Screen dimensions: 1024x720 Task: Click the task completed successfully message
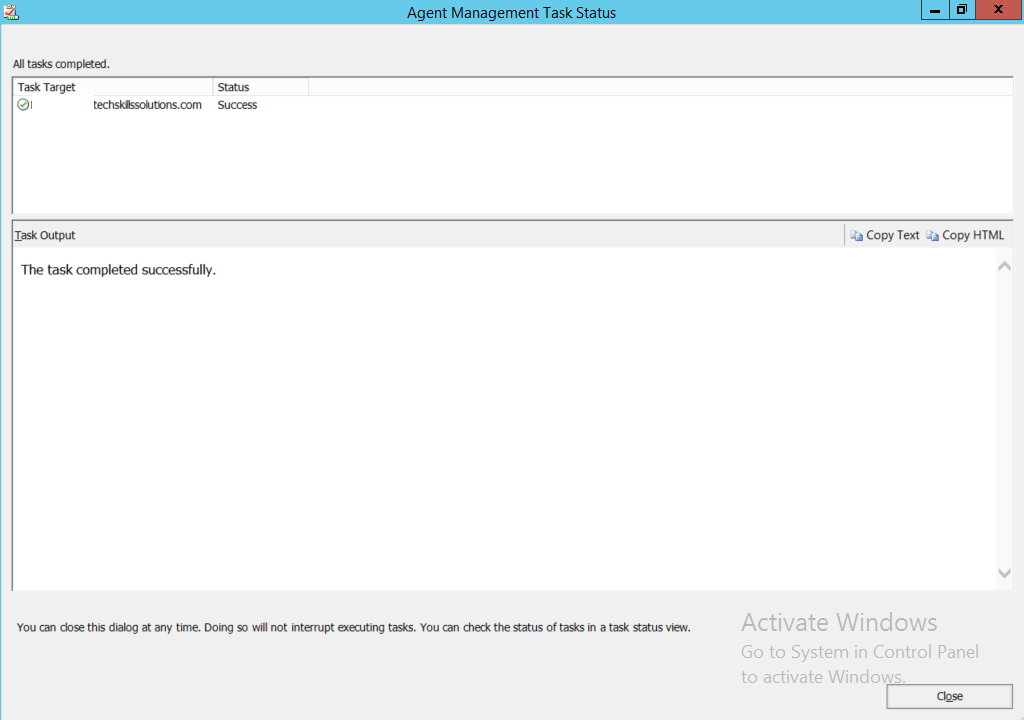click(118, 269)
